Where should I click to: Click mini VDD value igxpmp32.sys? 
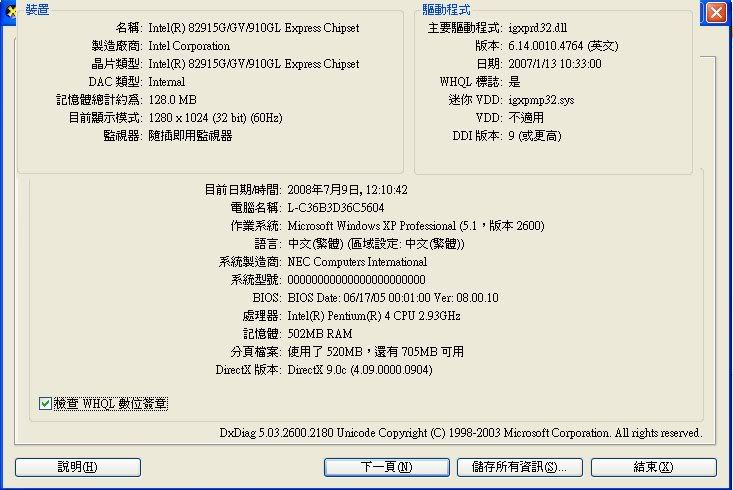click(x=541, y=100)
